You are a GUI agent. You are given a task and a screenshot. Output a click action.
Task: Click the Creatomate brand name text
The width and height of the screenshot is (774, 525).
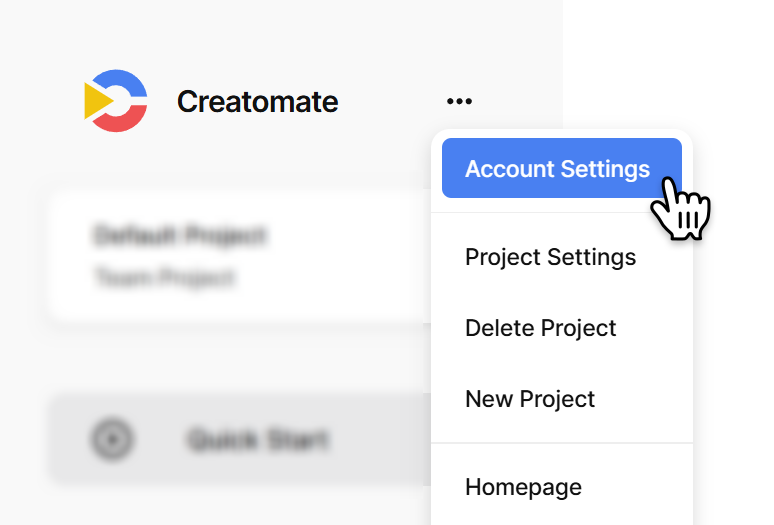tap(258, 102)
